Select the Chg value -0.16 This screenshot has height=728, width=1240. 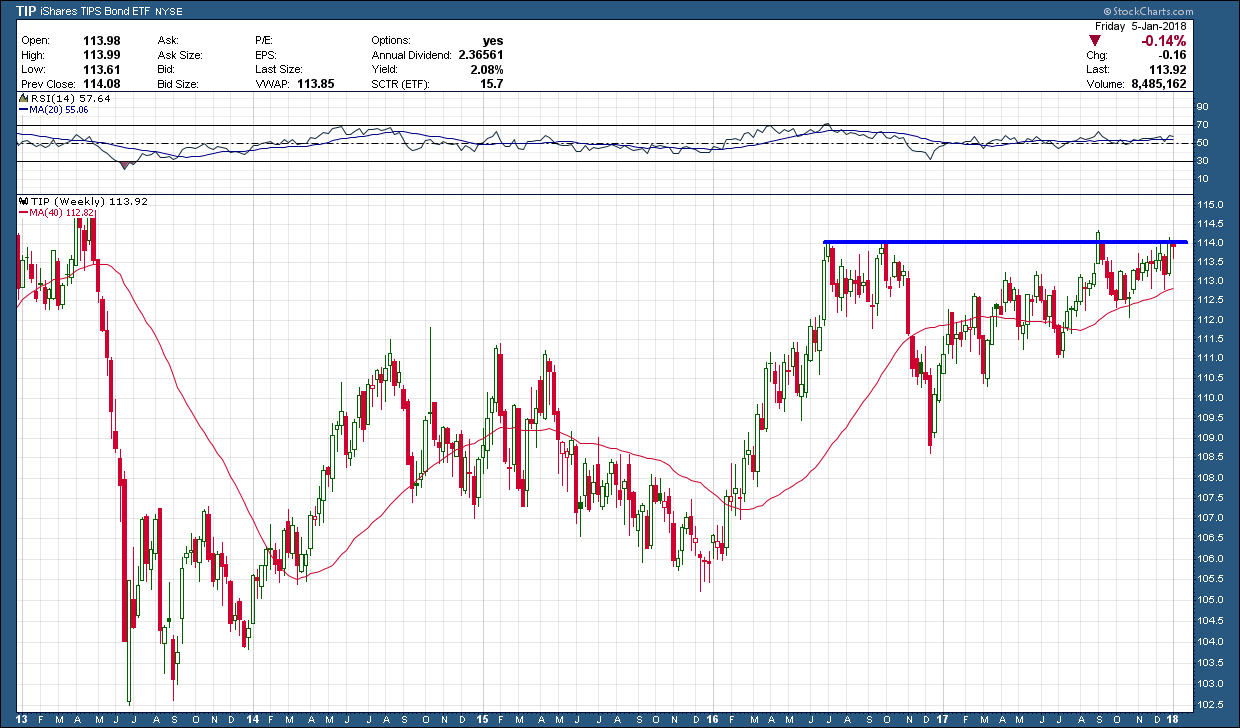pos(1173,55)
